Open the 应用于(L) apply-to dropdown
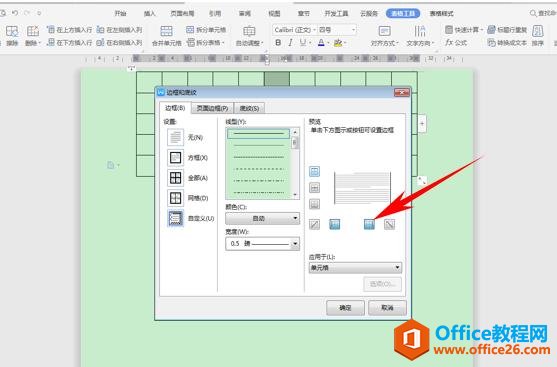This screenshot has width=557, height=367. click(x=355, y=268)
